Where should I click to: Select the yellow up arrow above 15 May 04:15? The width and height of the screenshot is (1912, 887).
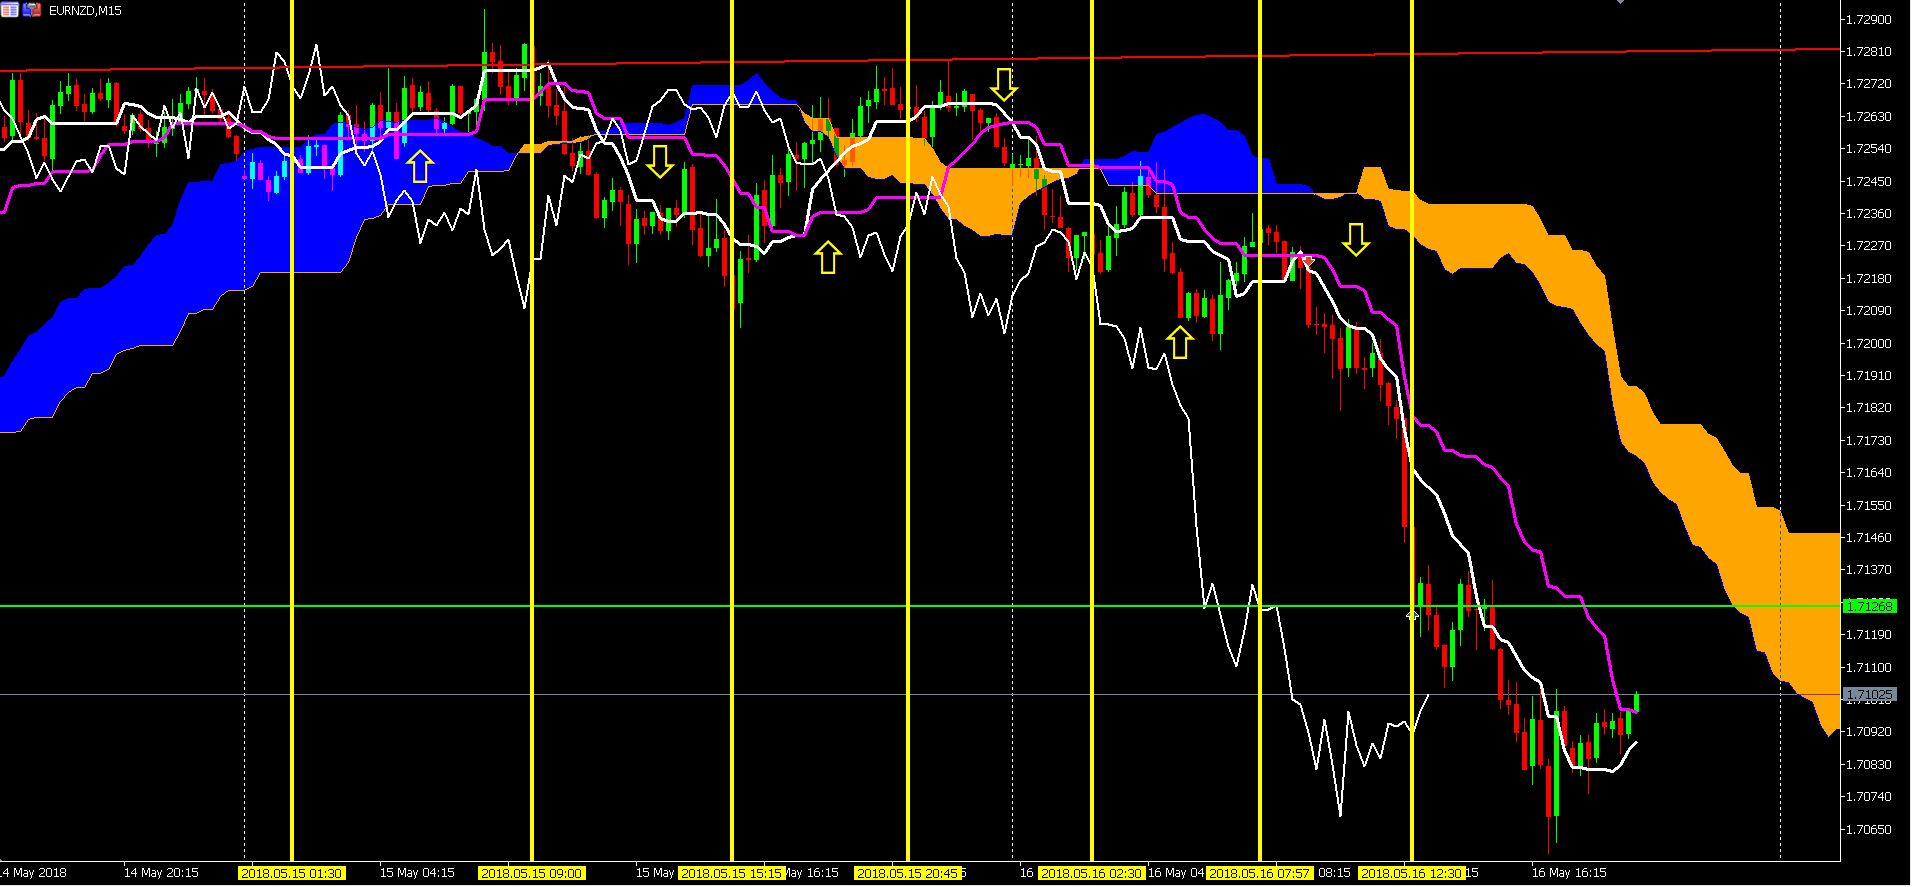tap(419, 166)
